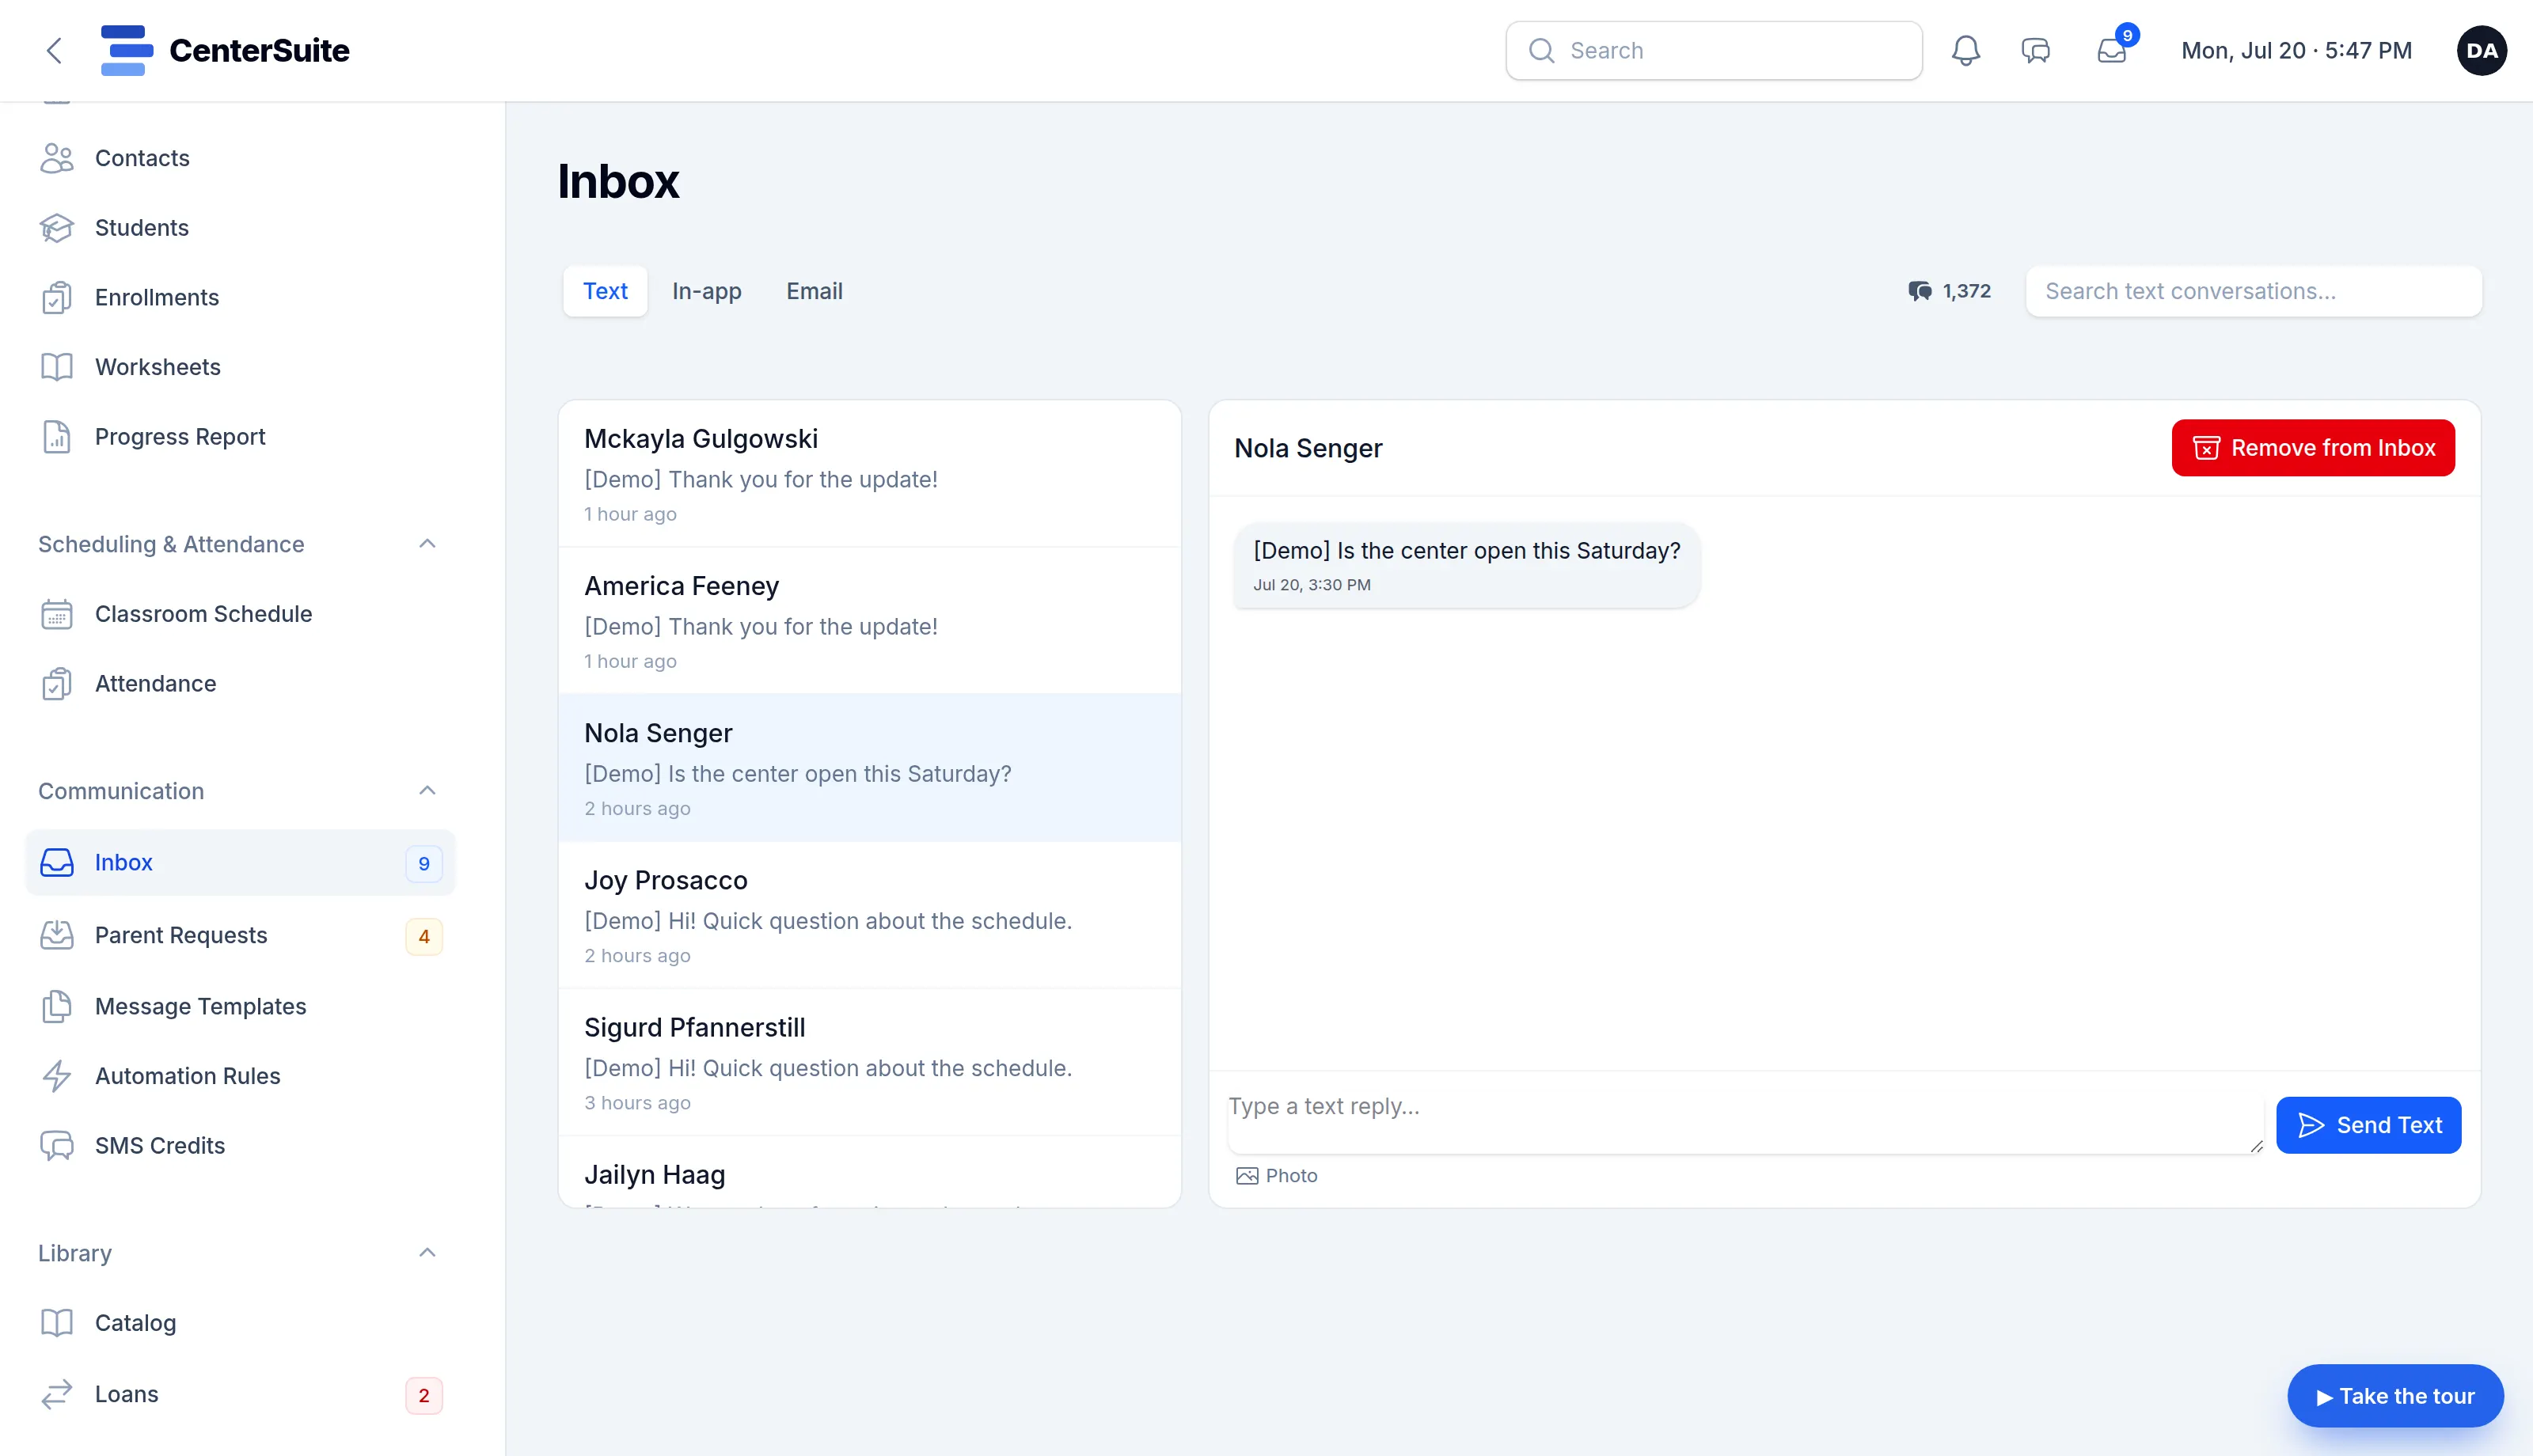
Task: Open Sigurd Pfannerstill conversation
Action: click(x=870, y=1062)
